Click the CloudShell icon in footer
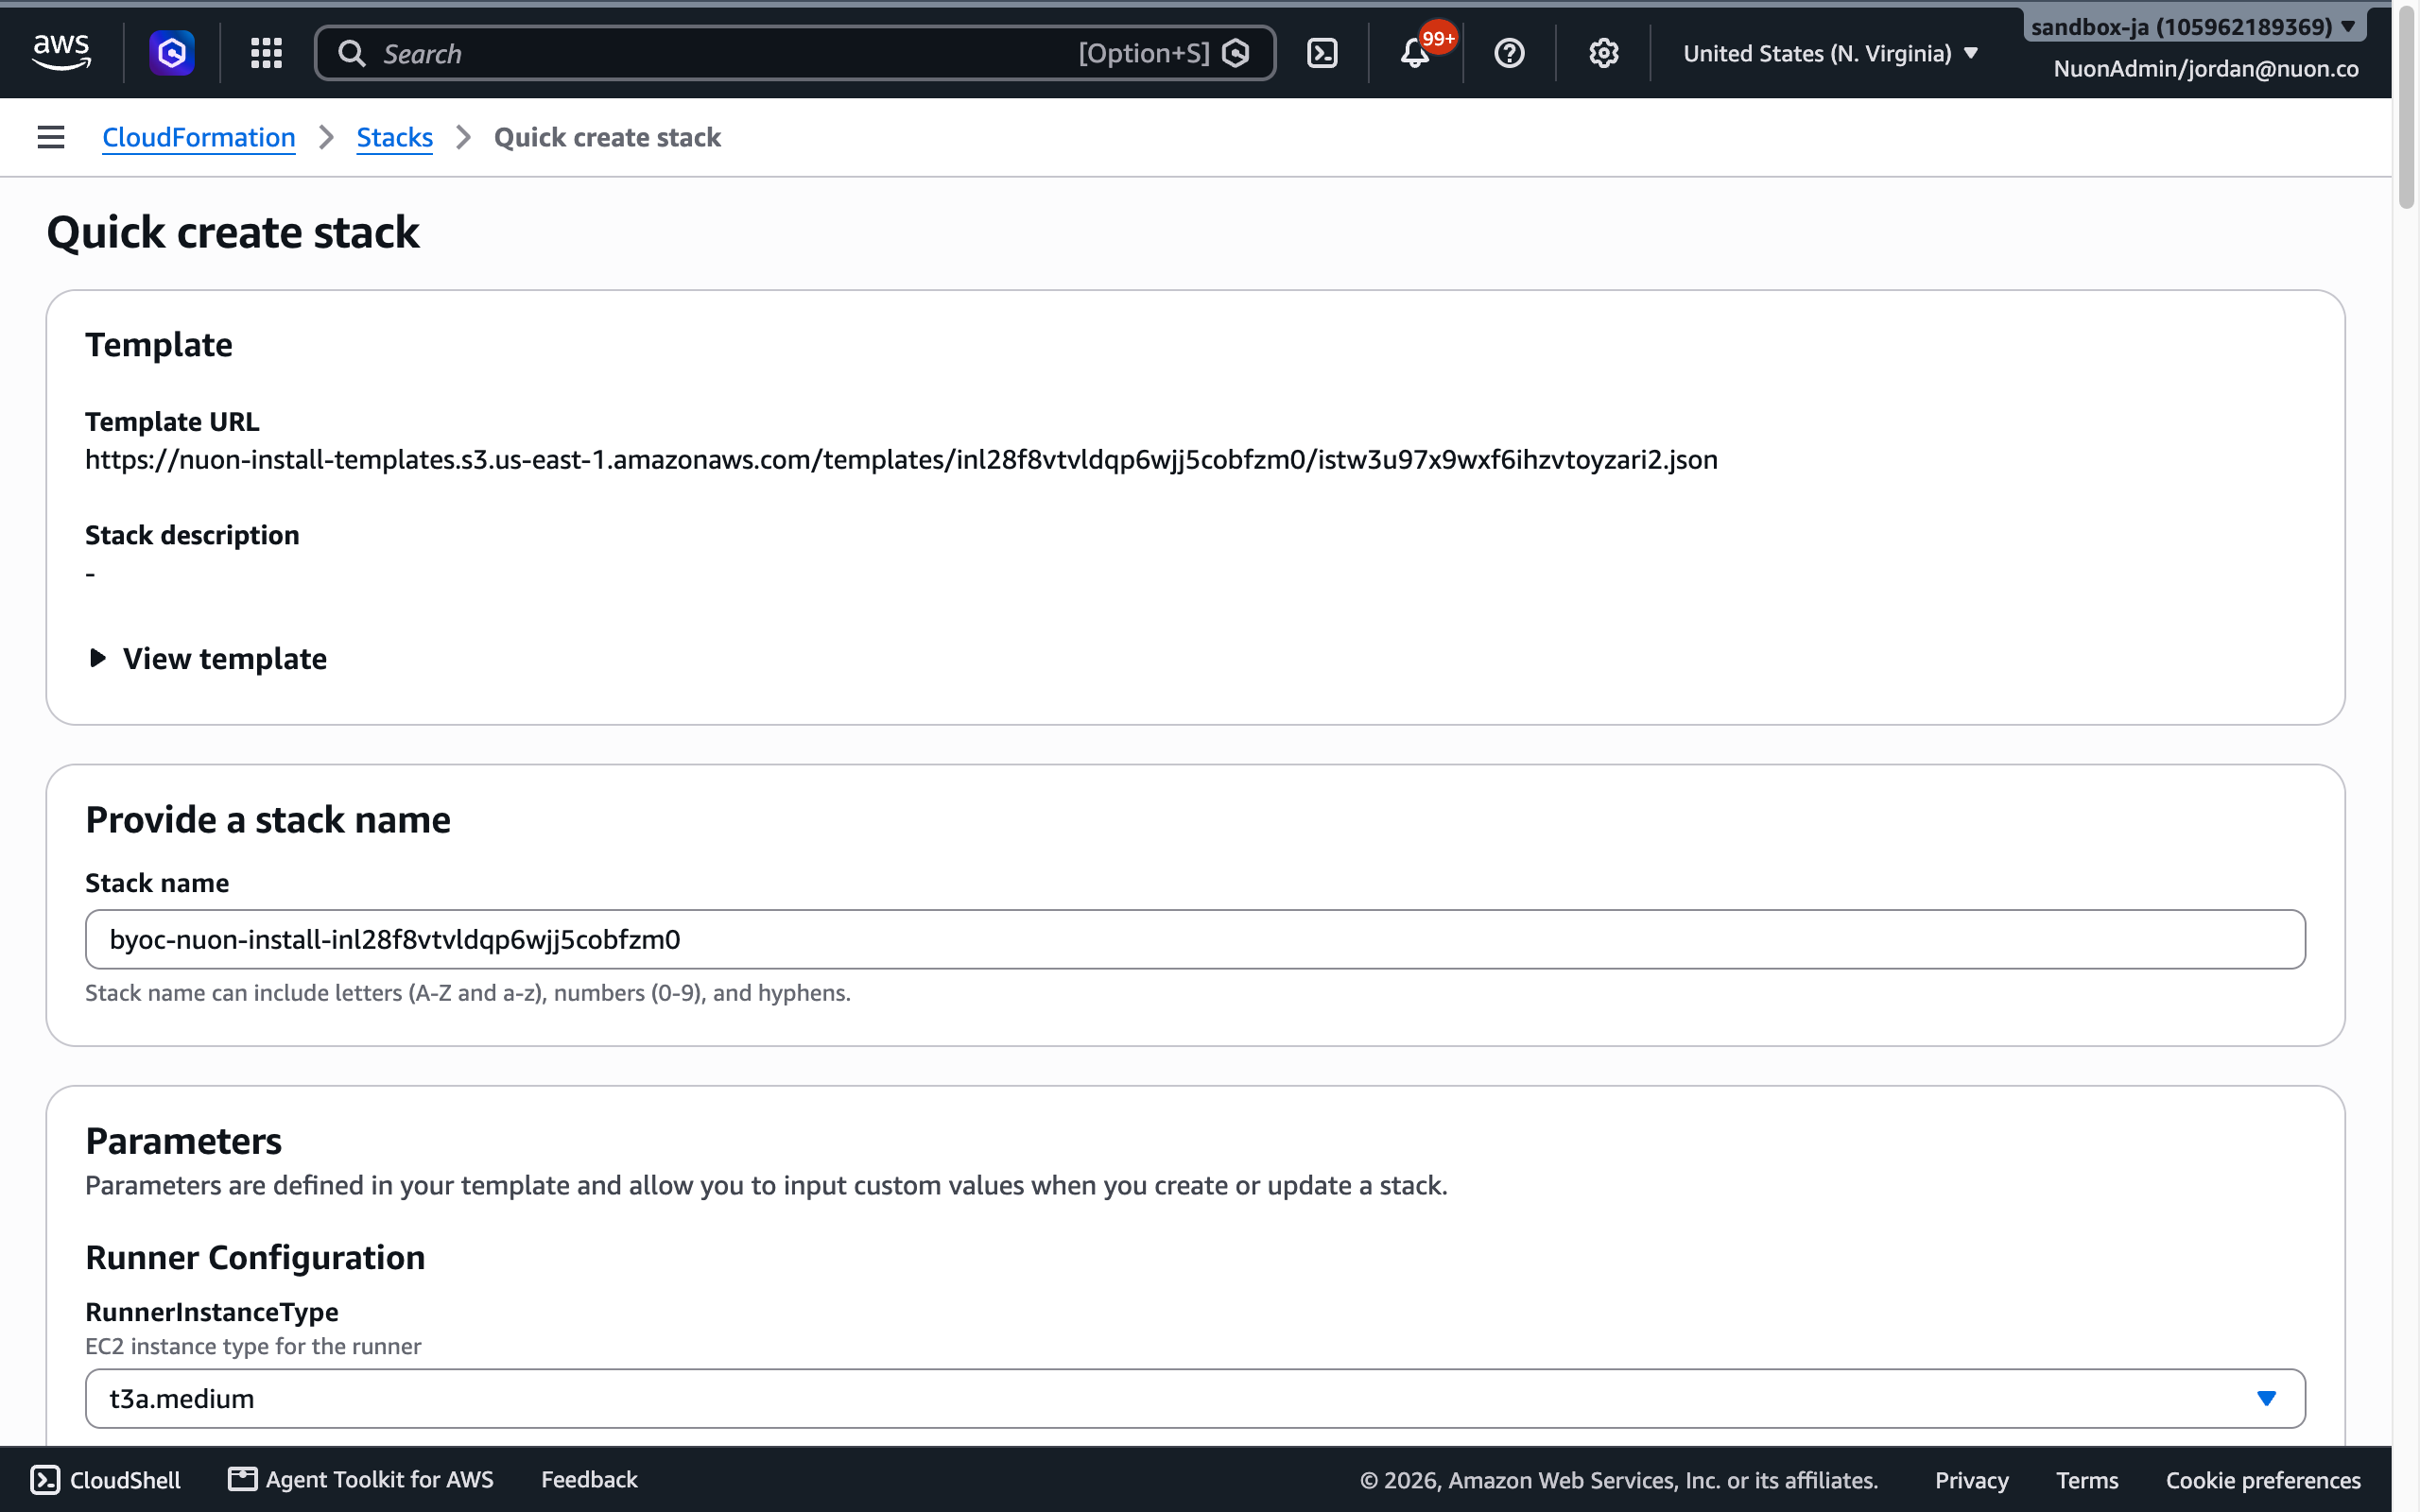 point(46,1479)
